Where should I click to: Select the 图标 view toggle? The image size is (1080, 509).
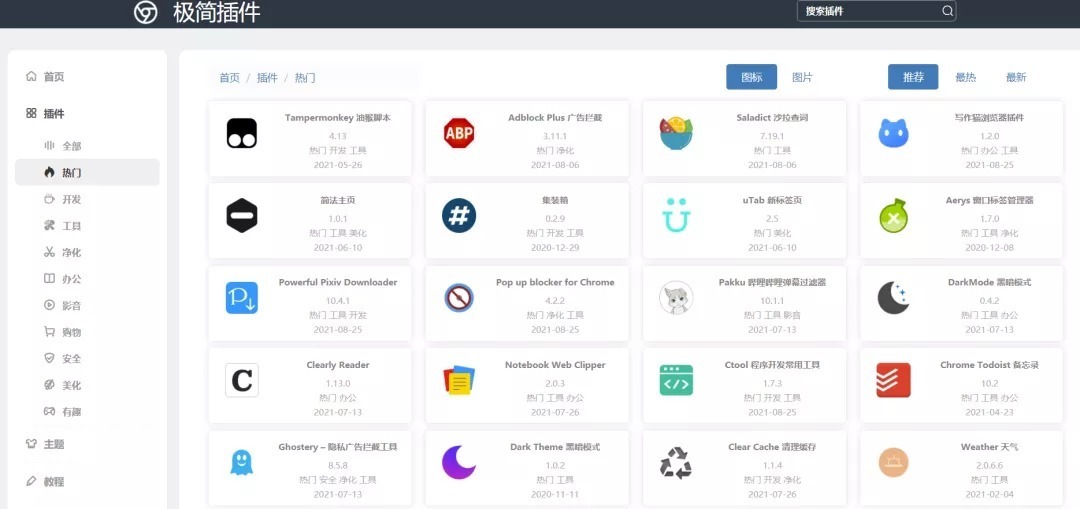coord(751,77)
